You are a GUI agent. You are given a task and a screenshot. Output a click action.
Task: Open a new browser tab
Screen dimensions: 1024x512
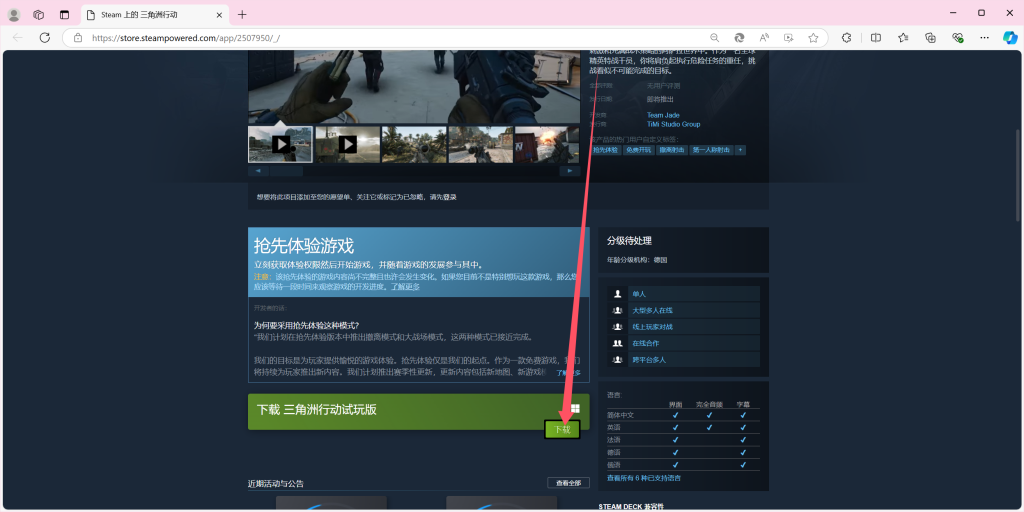click(242, 14)
